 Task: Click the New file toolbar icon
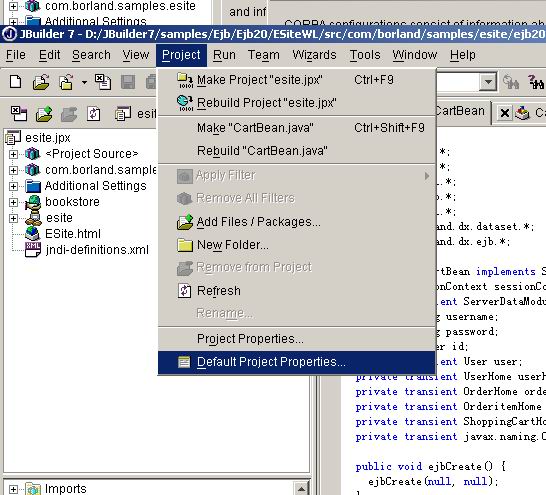tap(16, 82)
